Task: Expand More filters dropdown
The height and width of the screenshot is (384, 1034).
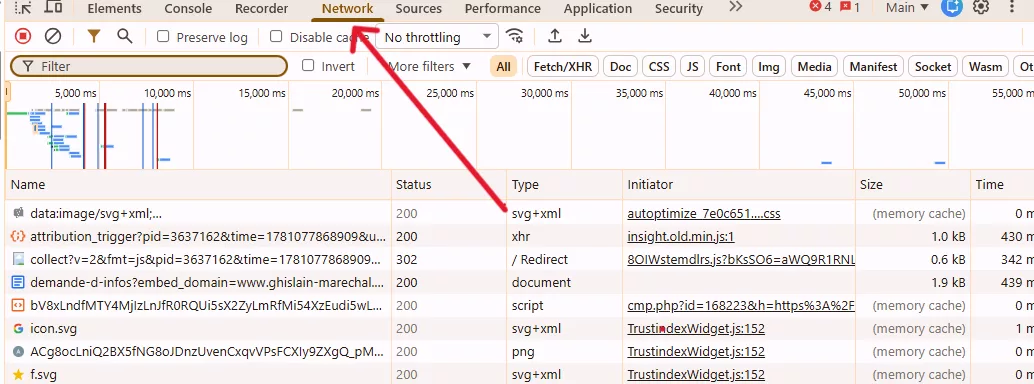Action: (x=429, y=66)
